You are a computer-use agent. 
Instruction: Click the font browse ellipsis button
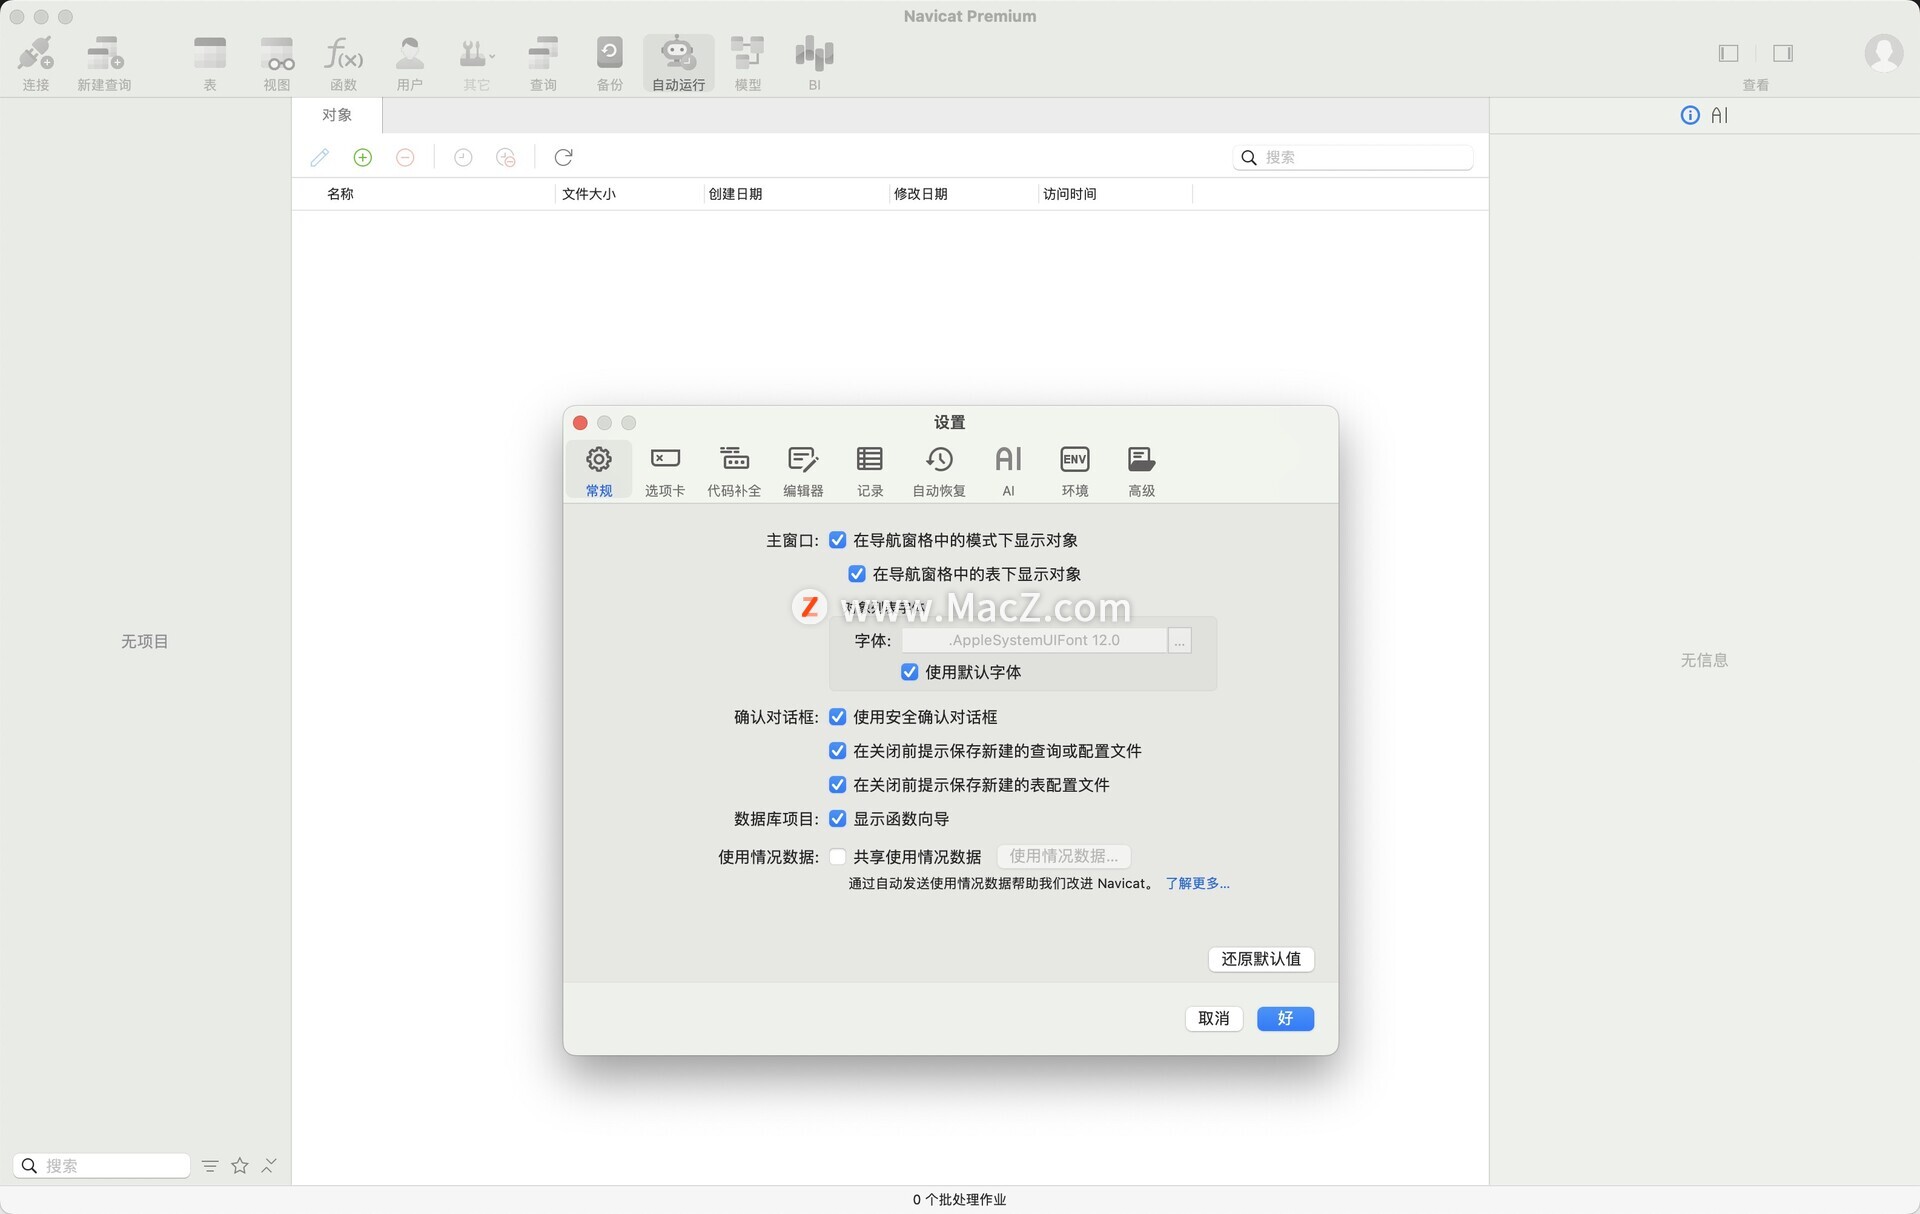1180,641
